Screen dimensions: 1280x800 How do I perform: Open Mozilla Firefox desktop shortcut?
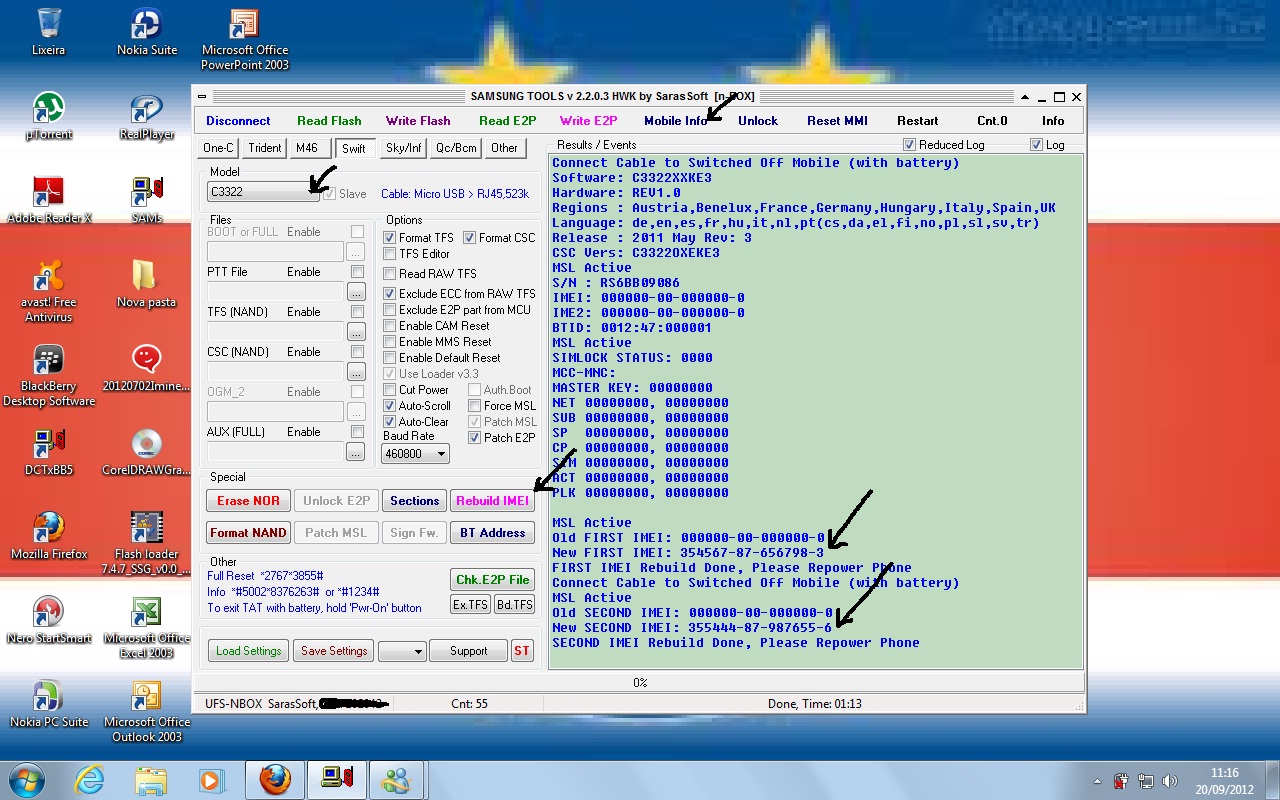48,536
